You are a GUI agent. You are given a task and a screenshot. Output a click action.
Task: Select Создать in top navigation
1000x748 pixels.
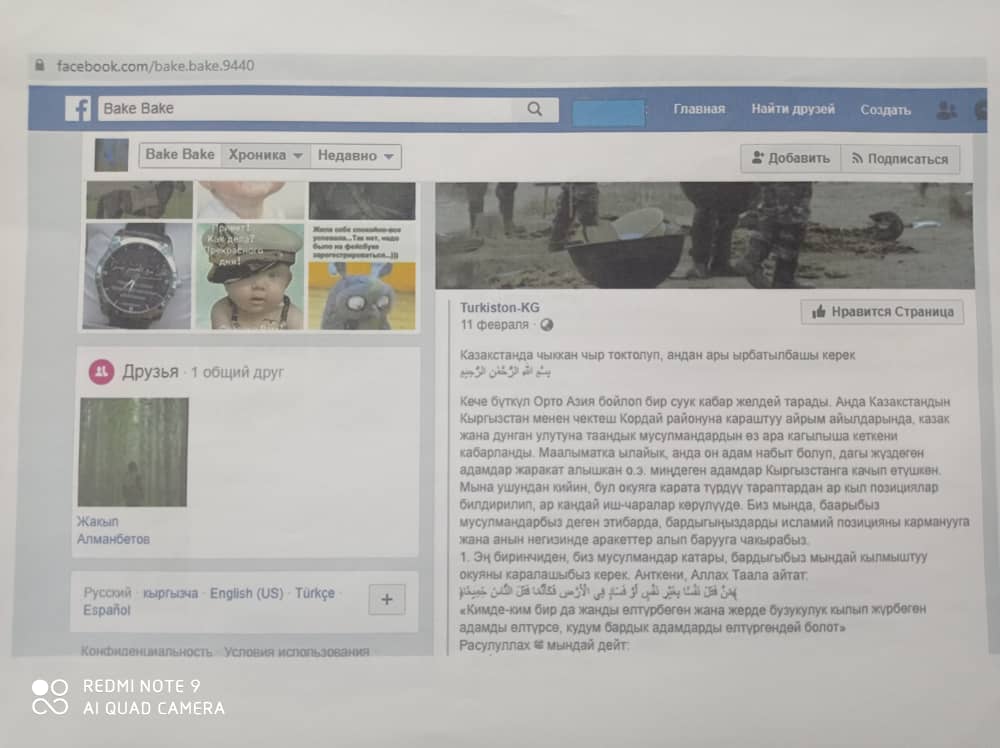click(885, 110)
